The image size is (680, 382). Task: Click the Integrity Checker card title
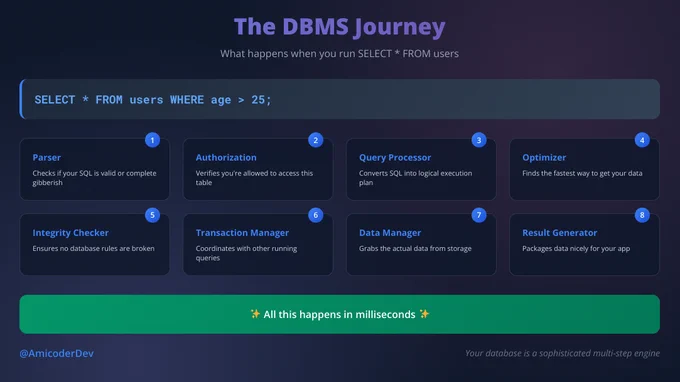pos(70,233)
